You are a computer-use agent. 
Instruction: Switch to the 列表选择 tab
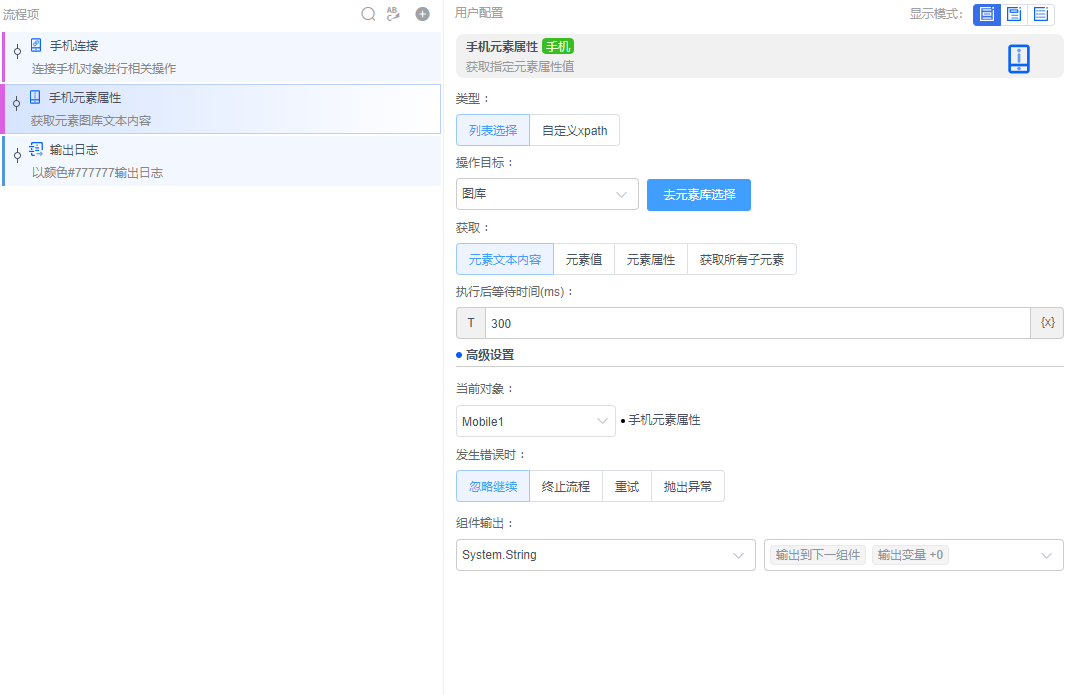[493, 130]
